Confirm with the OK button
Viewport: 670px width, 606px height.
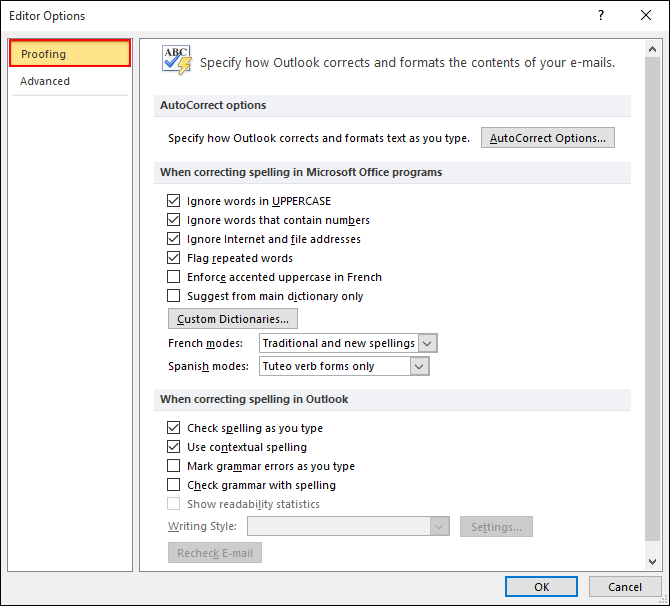click(541, 587)
